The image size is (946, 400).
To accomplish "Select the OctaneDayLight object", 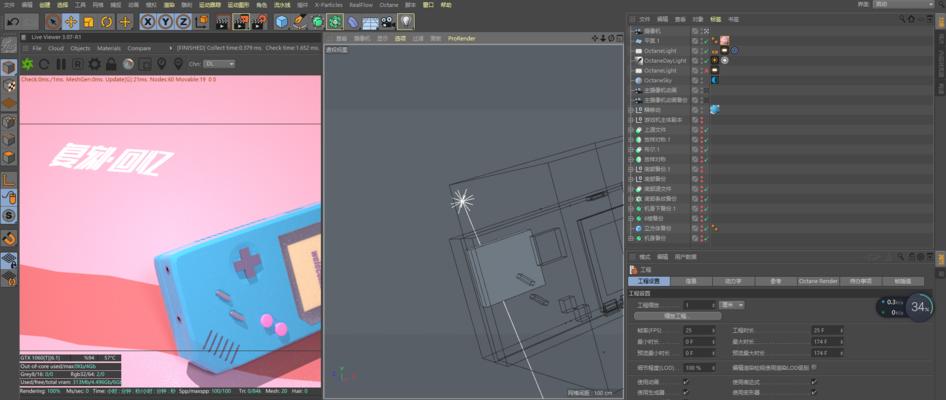I will click(665, 60).
